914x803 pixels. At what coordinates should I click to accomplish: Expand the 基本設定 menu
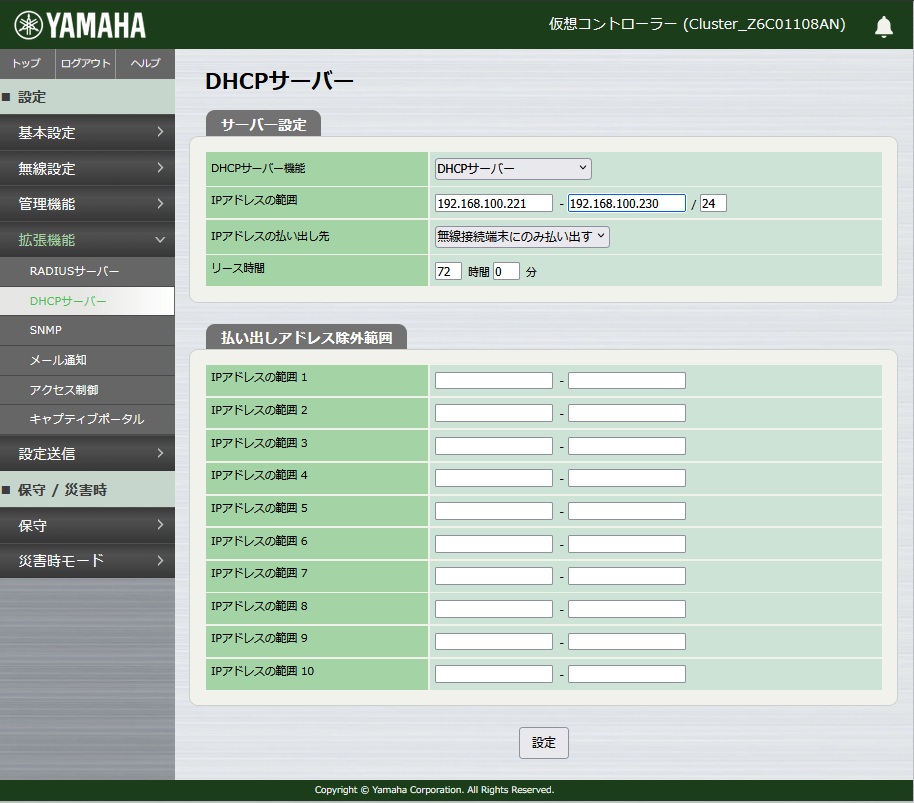[87, 132]
